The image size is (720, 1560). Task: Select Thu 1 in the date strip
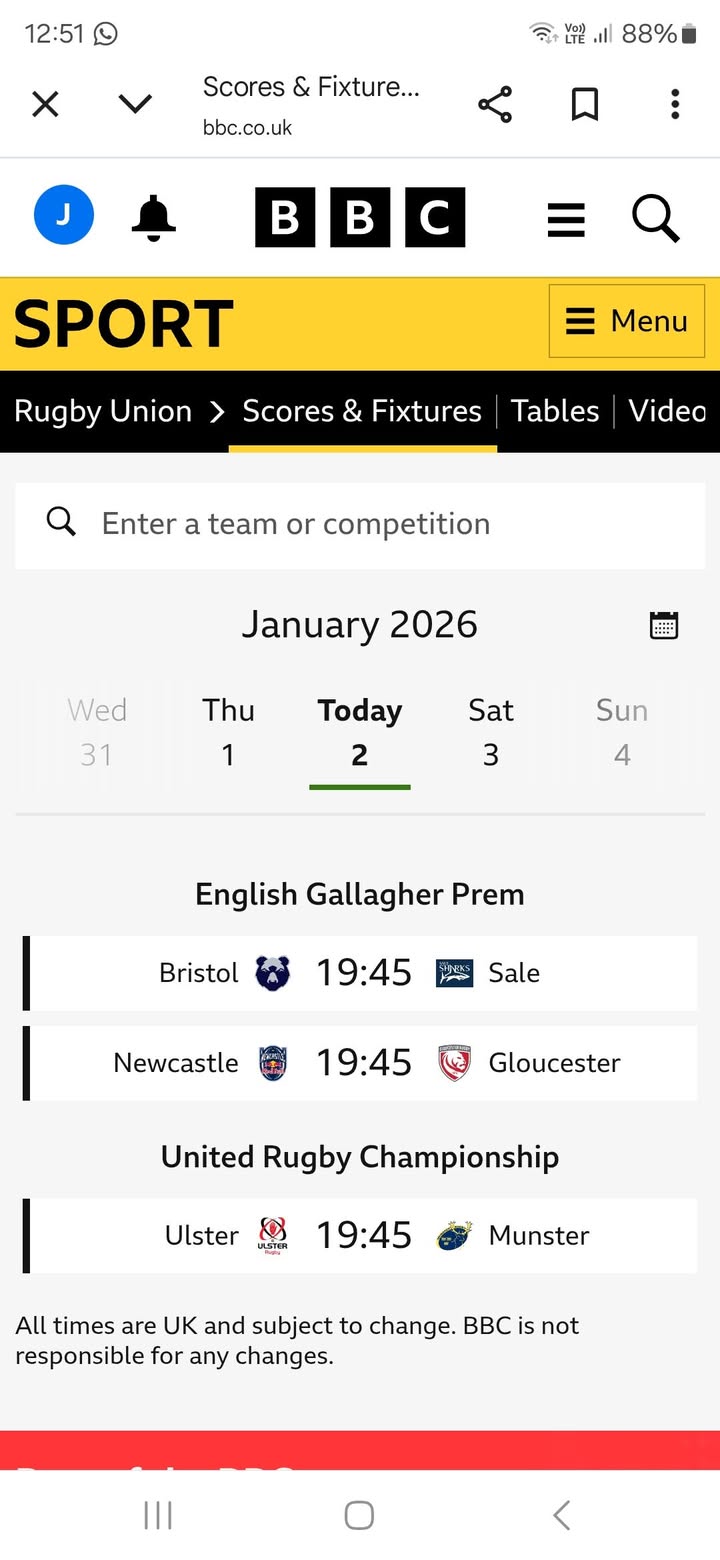pyautogui.click(x=228, y=732)
